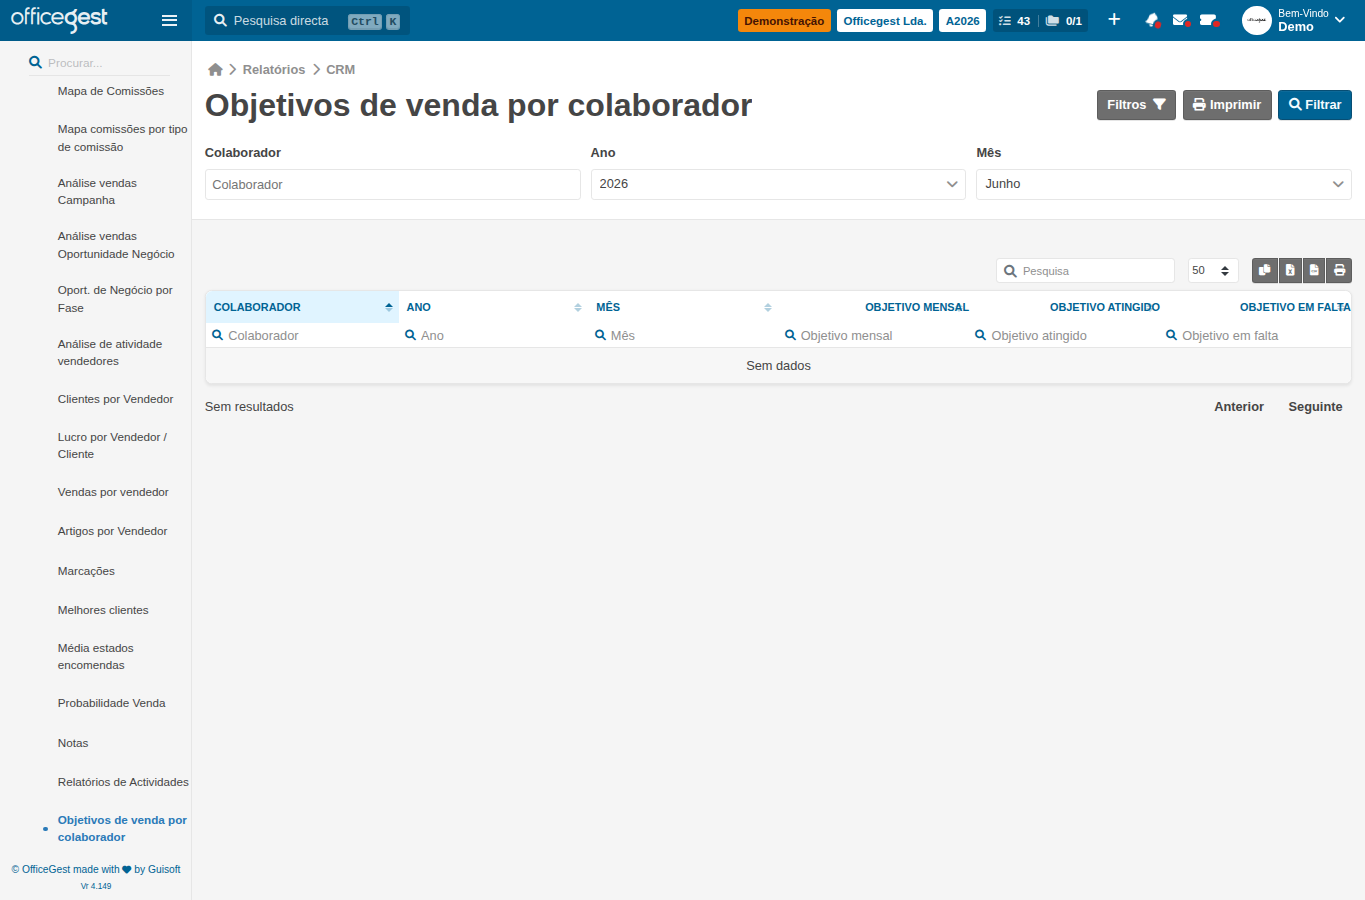
Task: Sort by Colaborador column arrow
Action: point(389,307)
